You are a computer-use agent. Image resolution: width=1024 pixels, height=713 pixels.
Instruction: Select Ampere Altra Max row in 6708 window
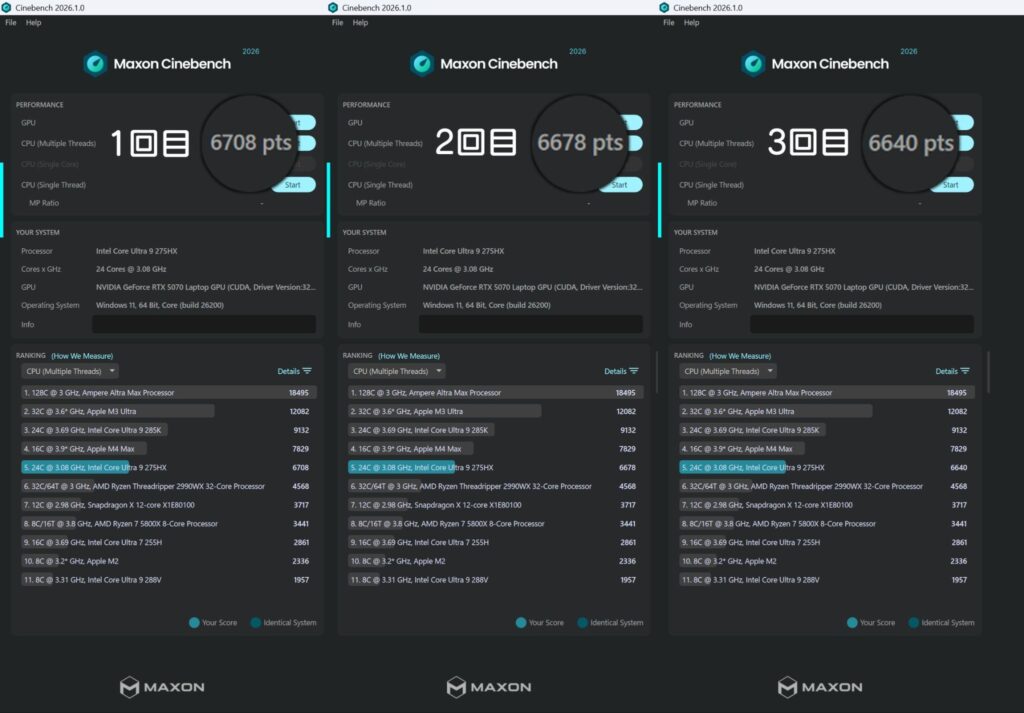[168, 392]
